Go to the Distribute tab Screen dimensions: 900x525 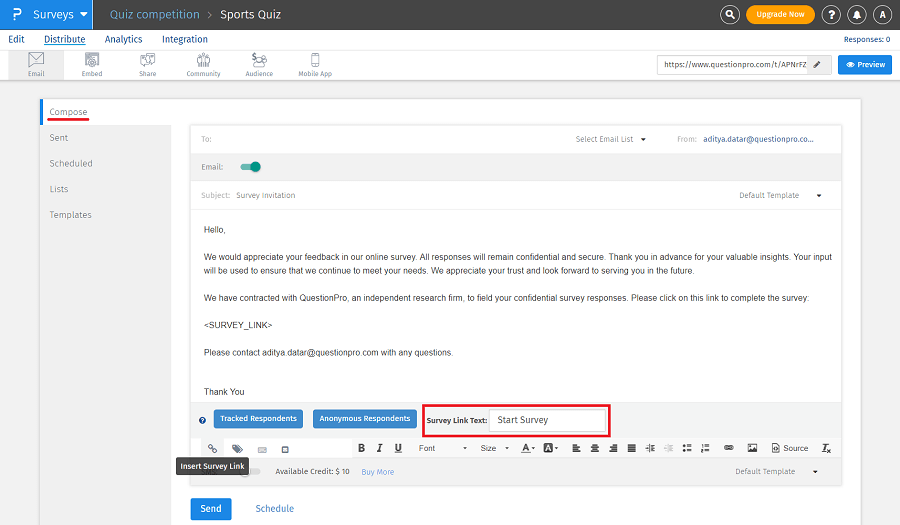[x=64, y=39]
